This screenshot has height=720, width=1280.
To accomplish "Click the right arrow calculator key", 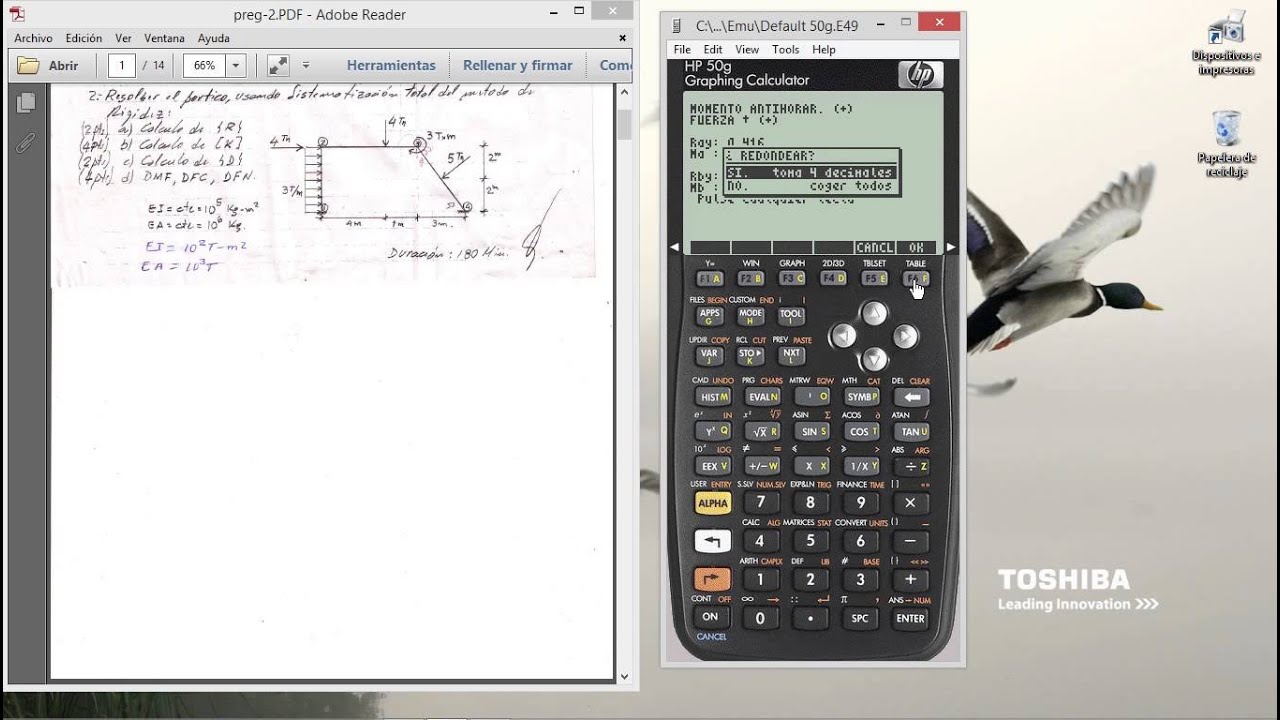I will pyautogui.click(x=905, y=337).
